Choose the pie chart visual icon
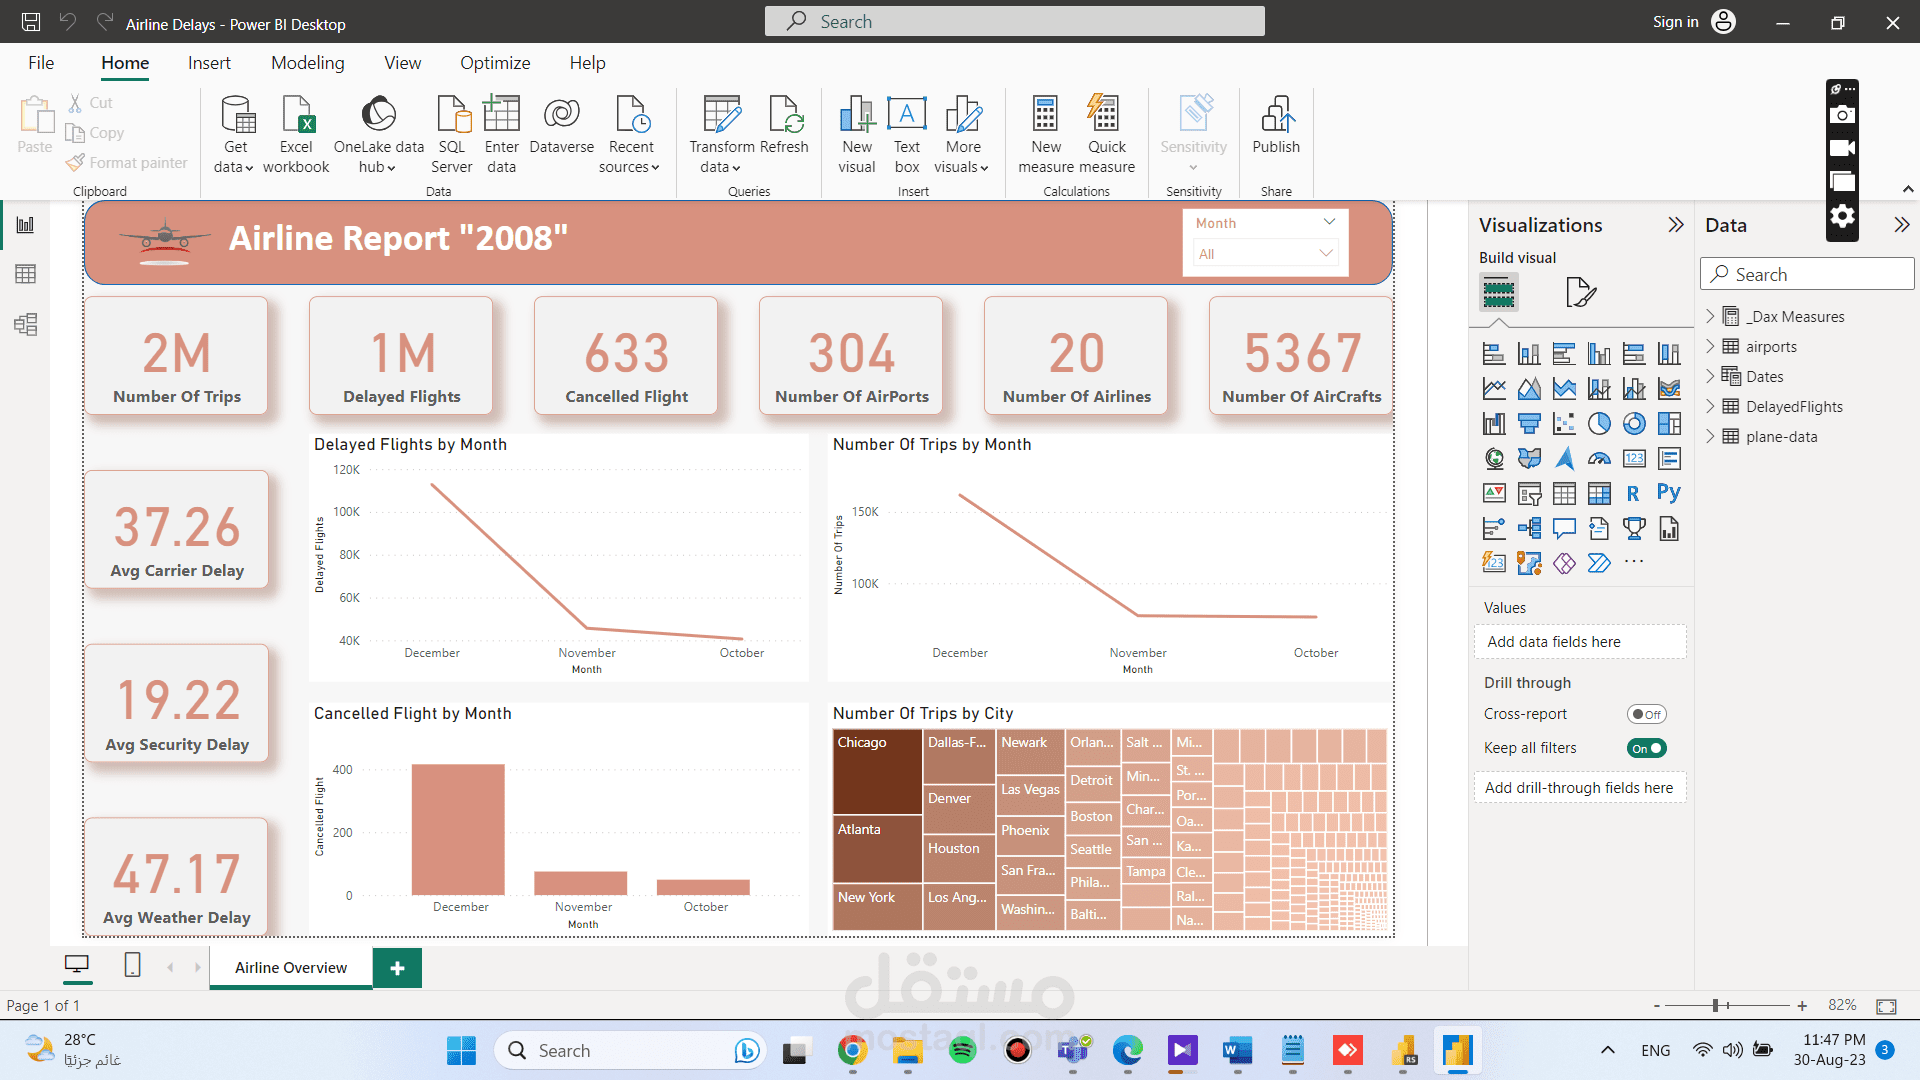This screenshot has width=1920, height=1080. pos(1599,424)
